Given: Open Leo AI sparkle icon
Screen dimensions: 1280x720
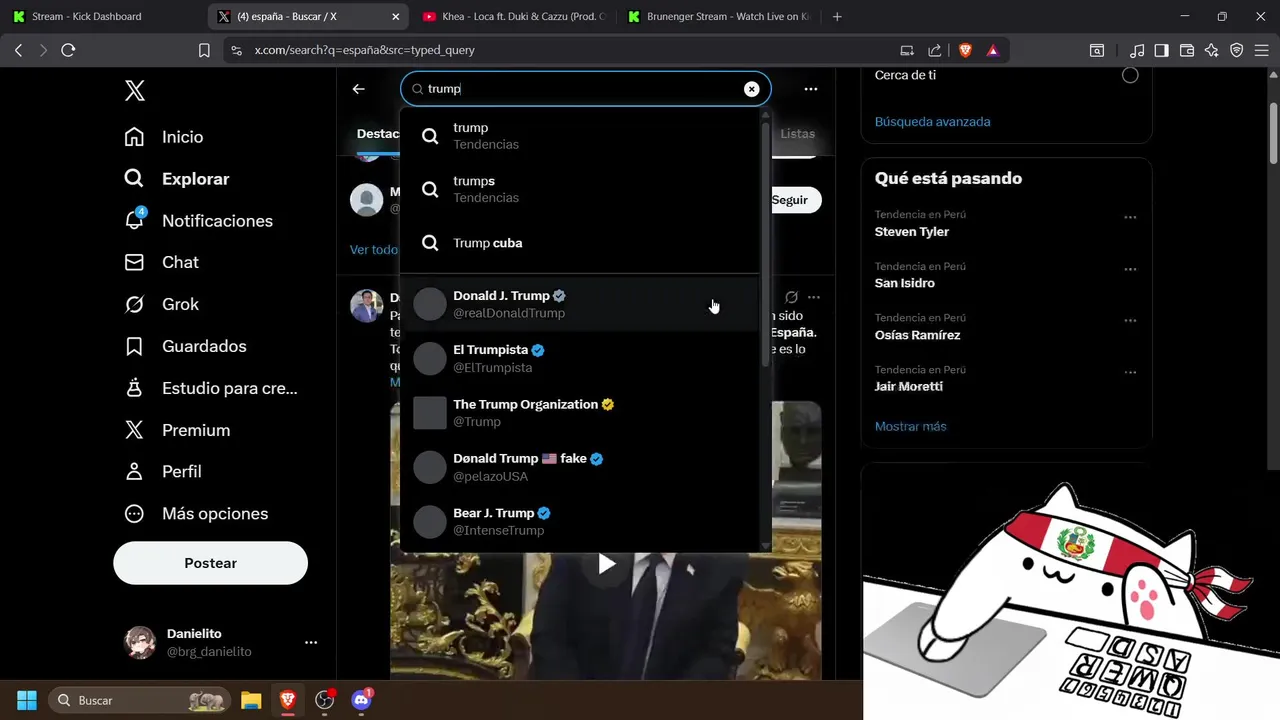Looking at the screenshot, I should pyautogui.click(x=1212, y=50).
